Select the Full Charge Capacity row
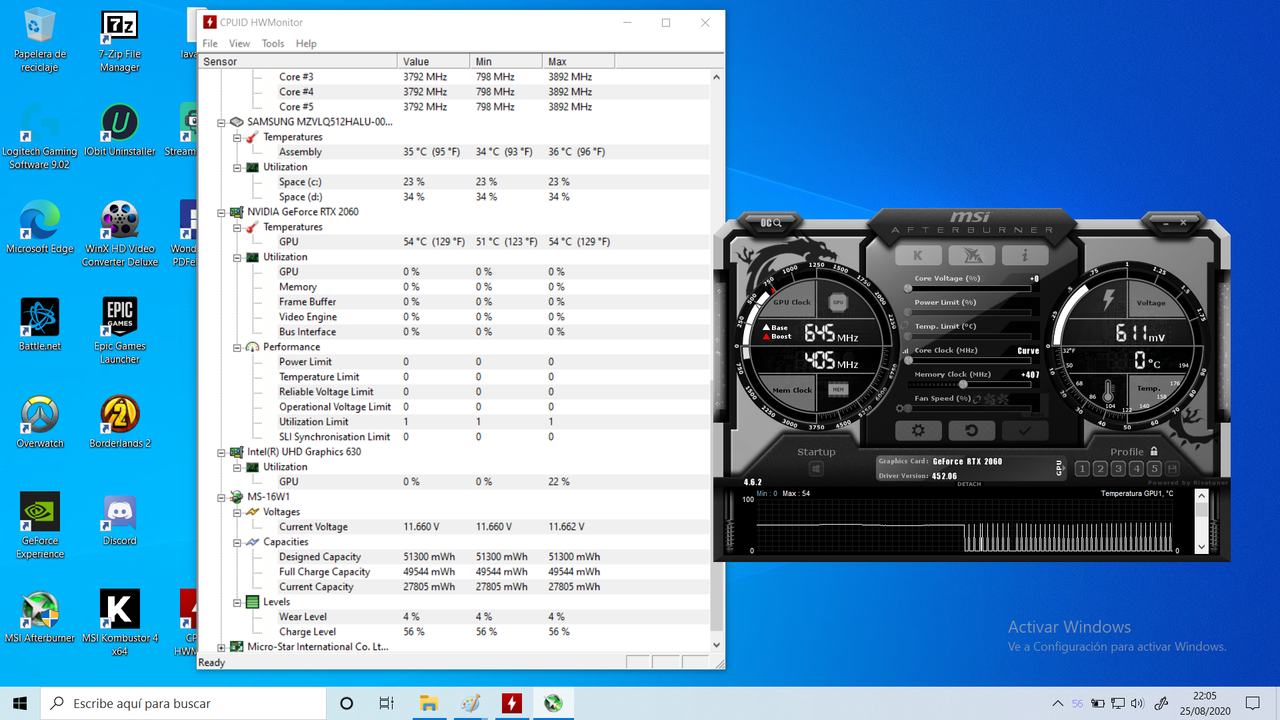Screen dimensions: 1280x720 [x=454, y=572]
